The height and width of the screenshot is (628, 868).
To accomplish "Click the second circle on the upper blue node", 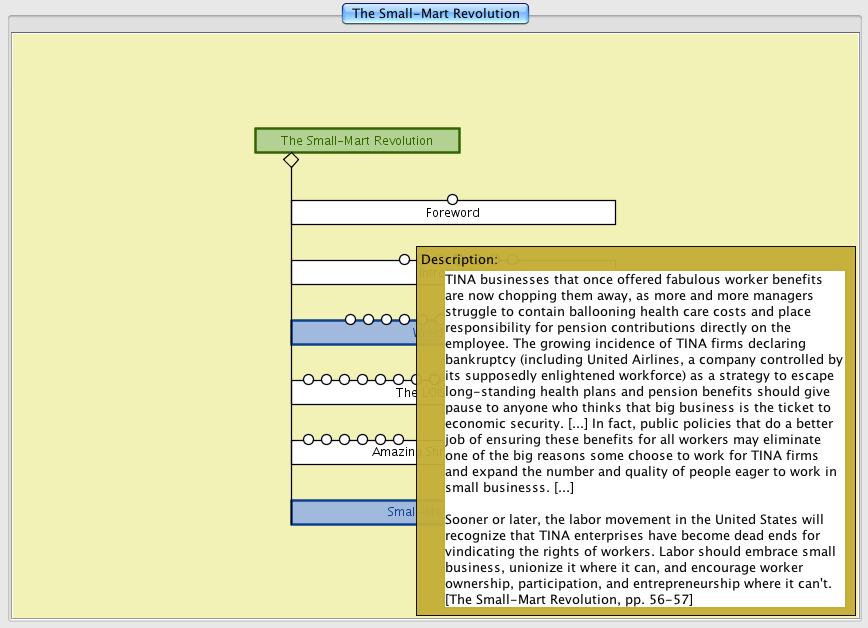I will tap(368, 320).
